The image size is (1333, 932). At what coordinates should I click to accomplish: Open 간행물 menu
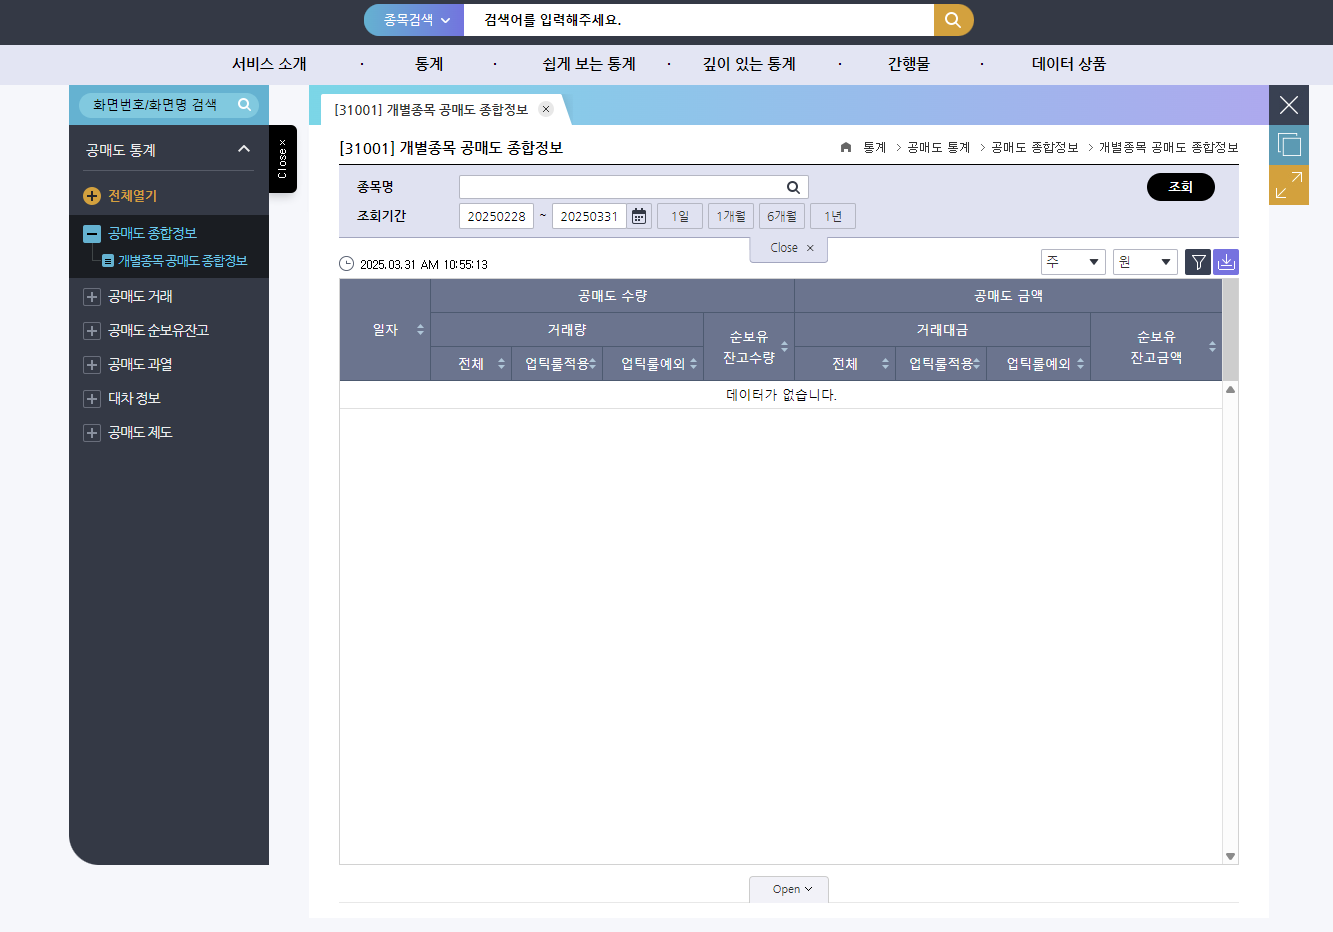909,64
